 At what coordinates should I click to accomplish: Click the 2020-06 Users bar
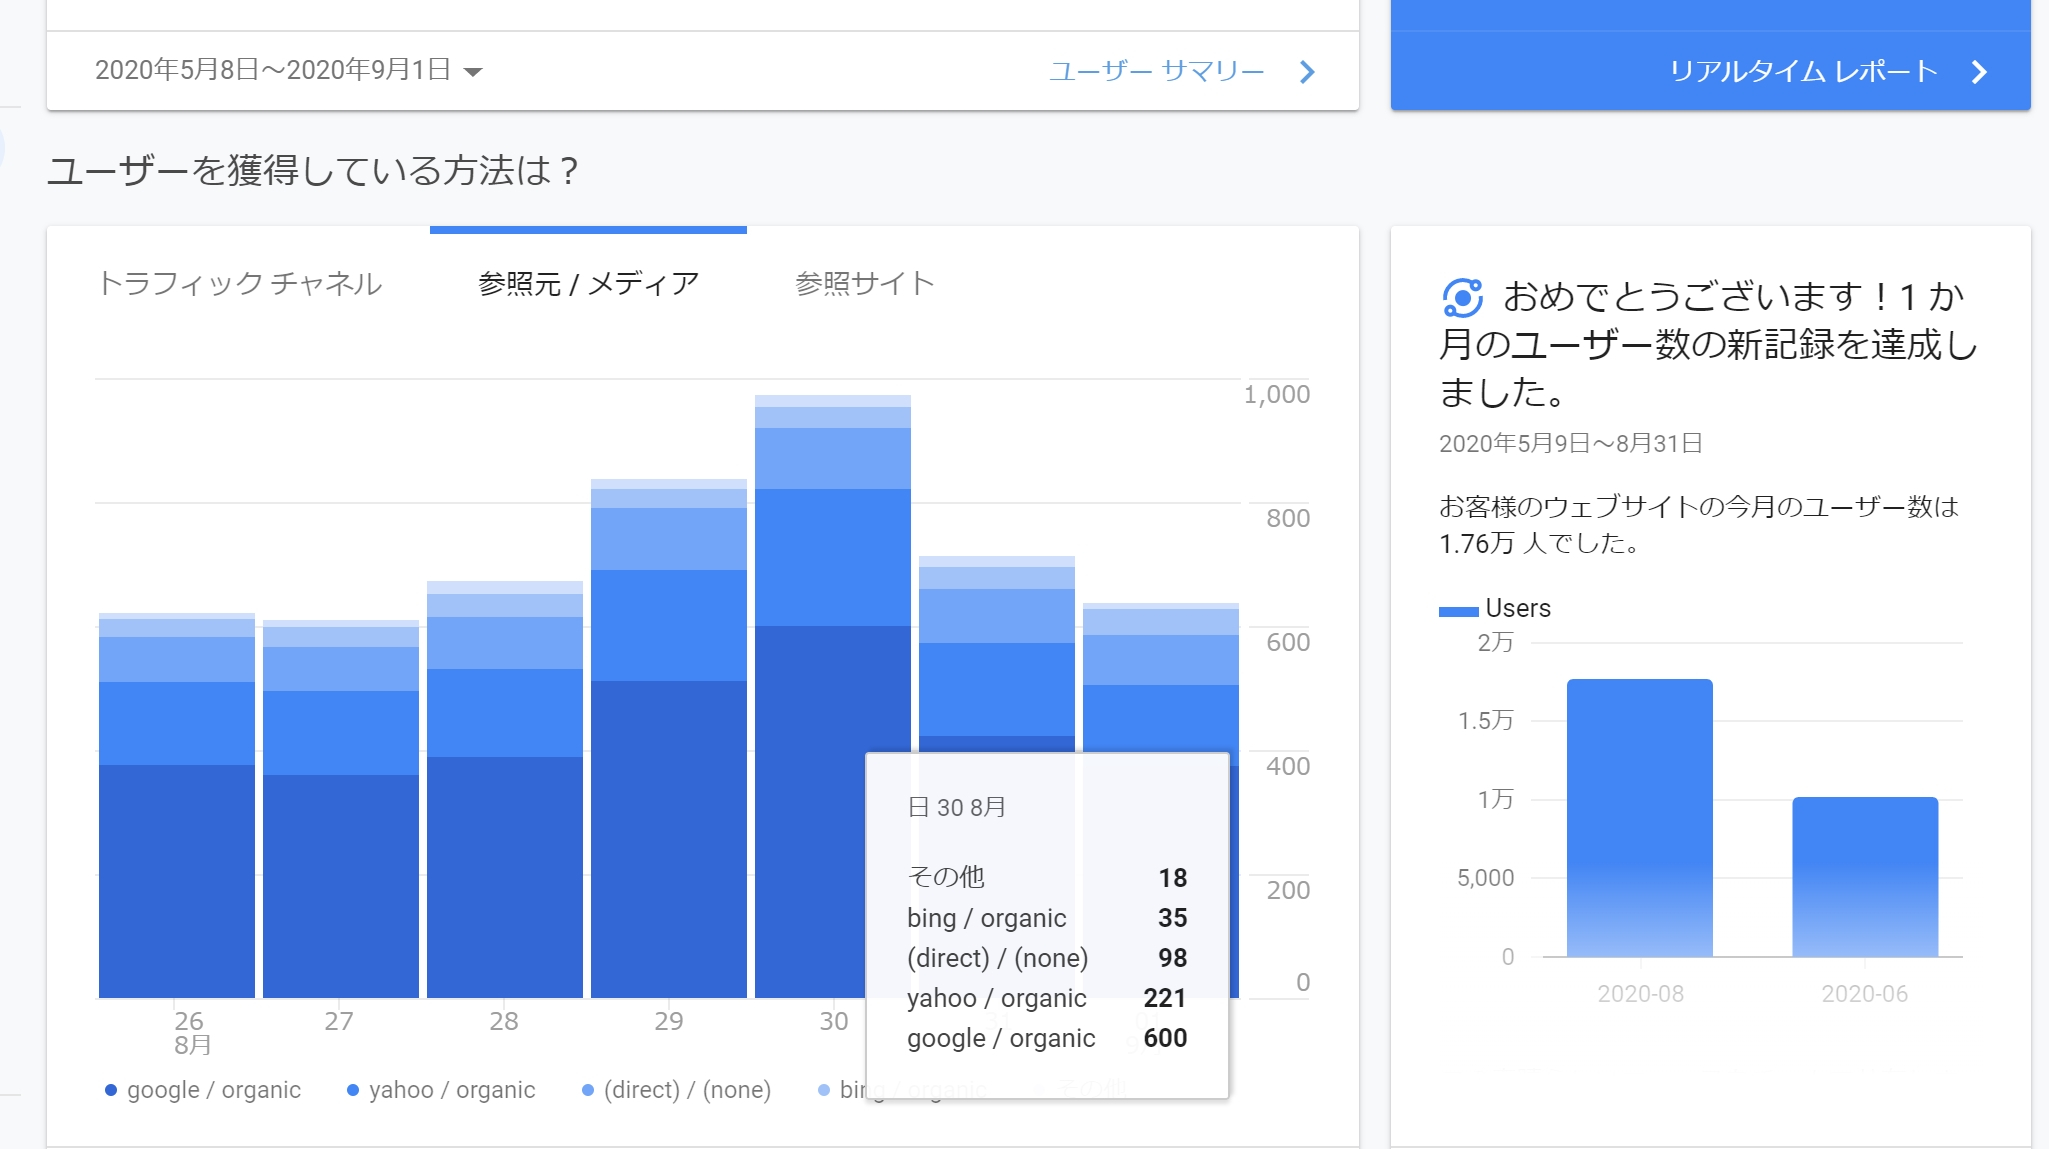pos(1865,876)
